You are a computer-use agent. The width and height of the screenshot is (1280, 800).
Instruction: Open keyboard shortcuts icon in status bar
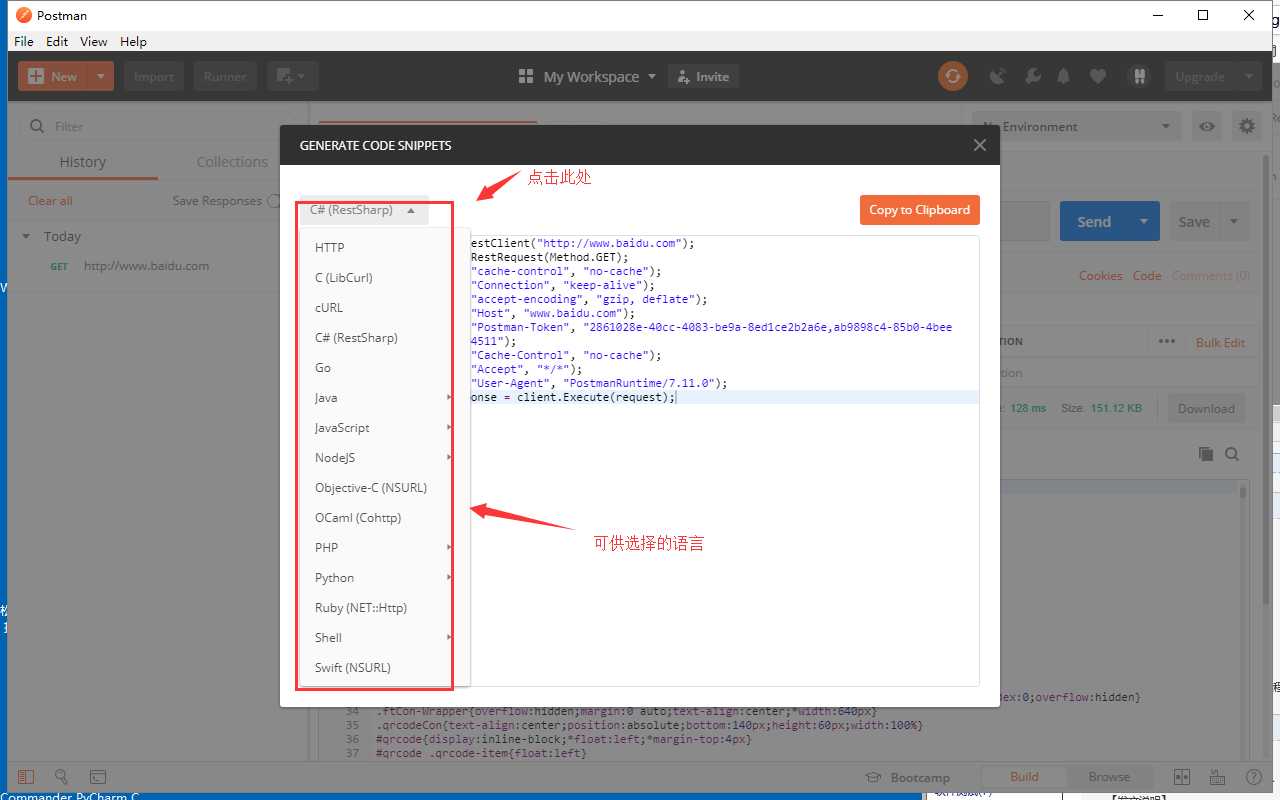pyautogui.click(x=1217, y=777)
